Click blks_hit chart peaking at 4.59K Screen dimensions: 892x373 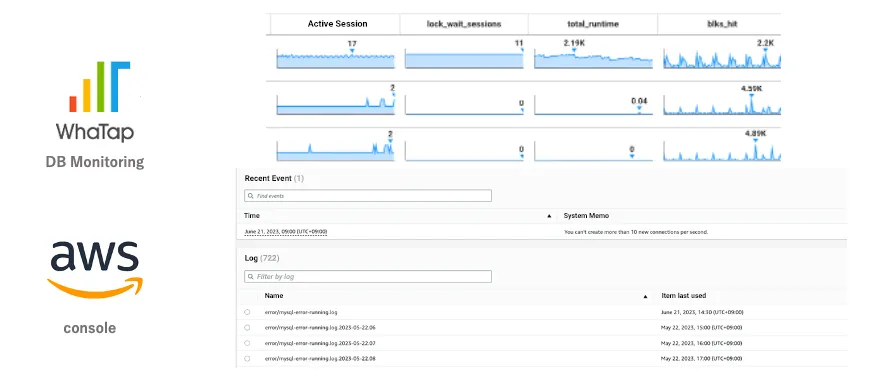pos(721,105)
